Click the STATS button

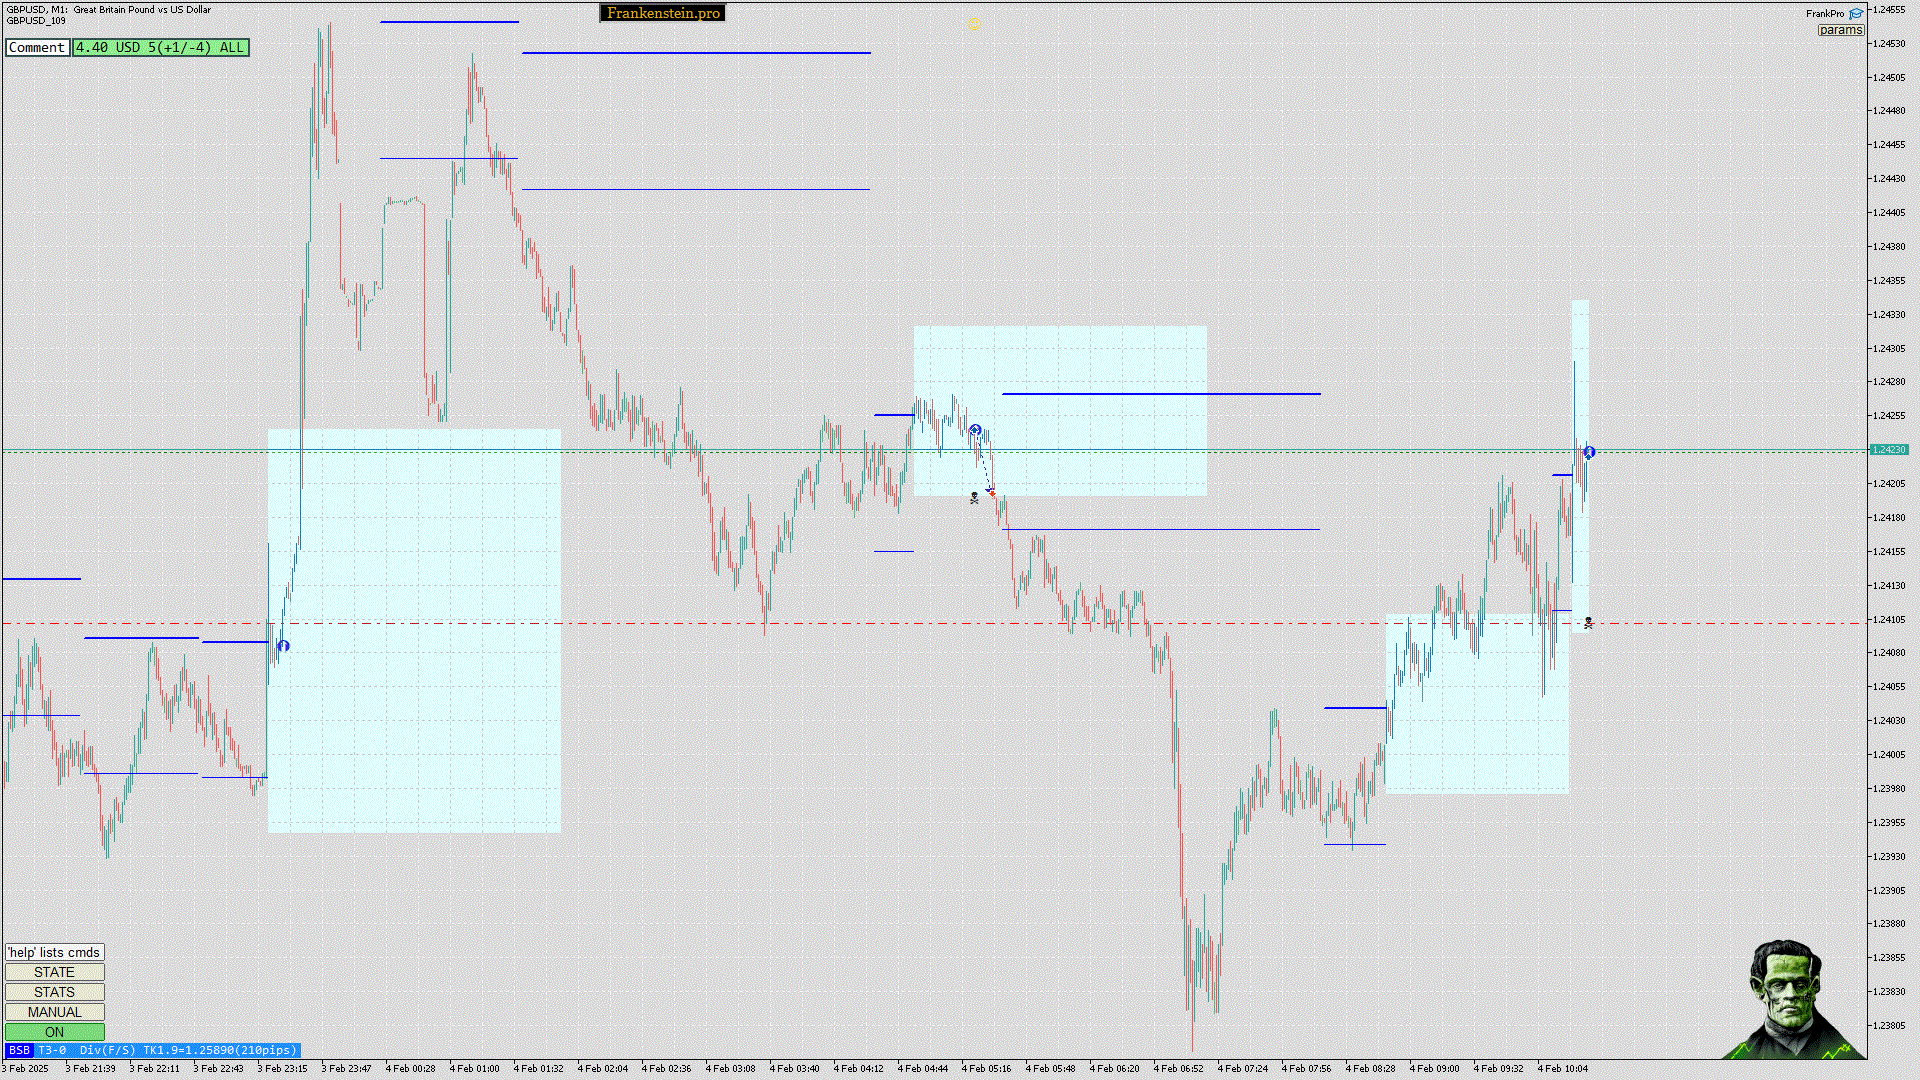pyautogui.click(x=54, y=992)
